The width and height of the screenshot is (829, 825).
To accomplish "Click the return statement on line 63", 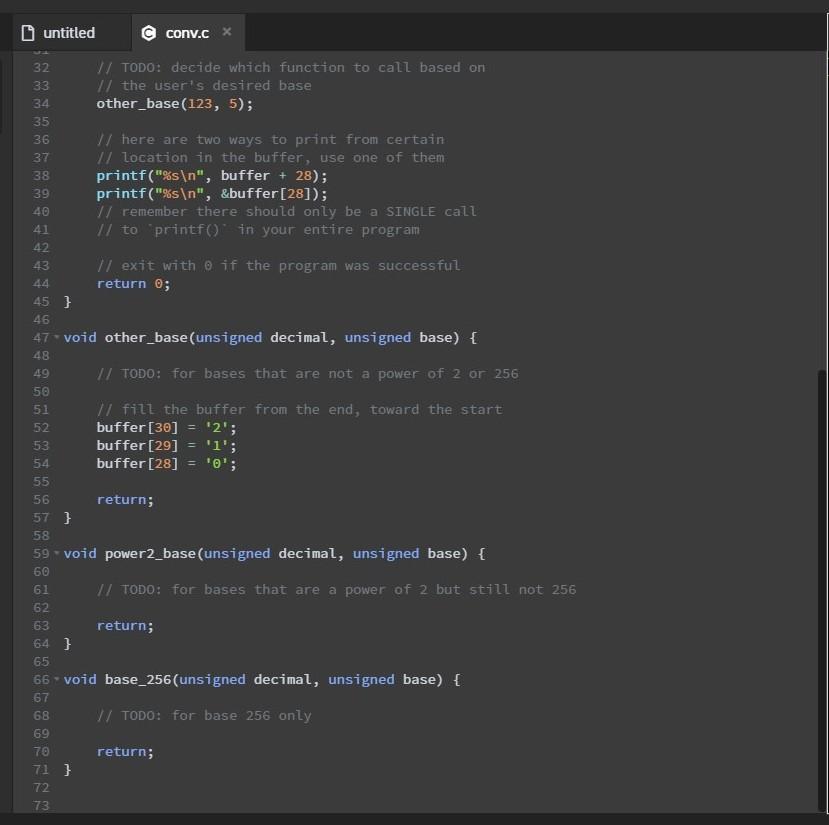I will click(x=125, y=625).
